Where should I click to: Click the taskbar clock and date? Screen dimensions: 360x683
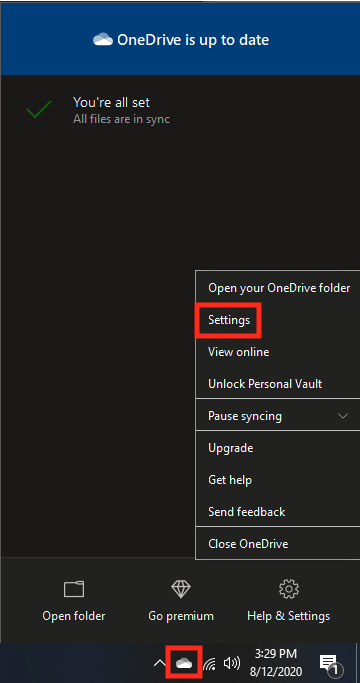point(278,663)
